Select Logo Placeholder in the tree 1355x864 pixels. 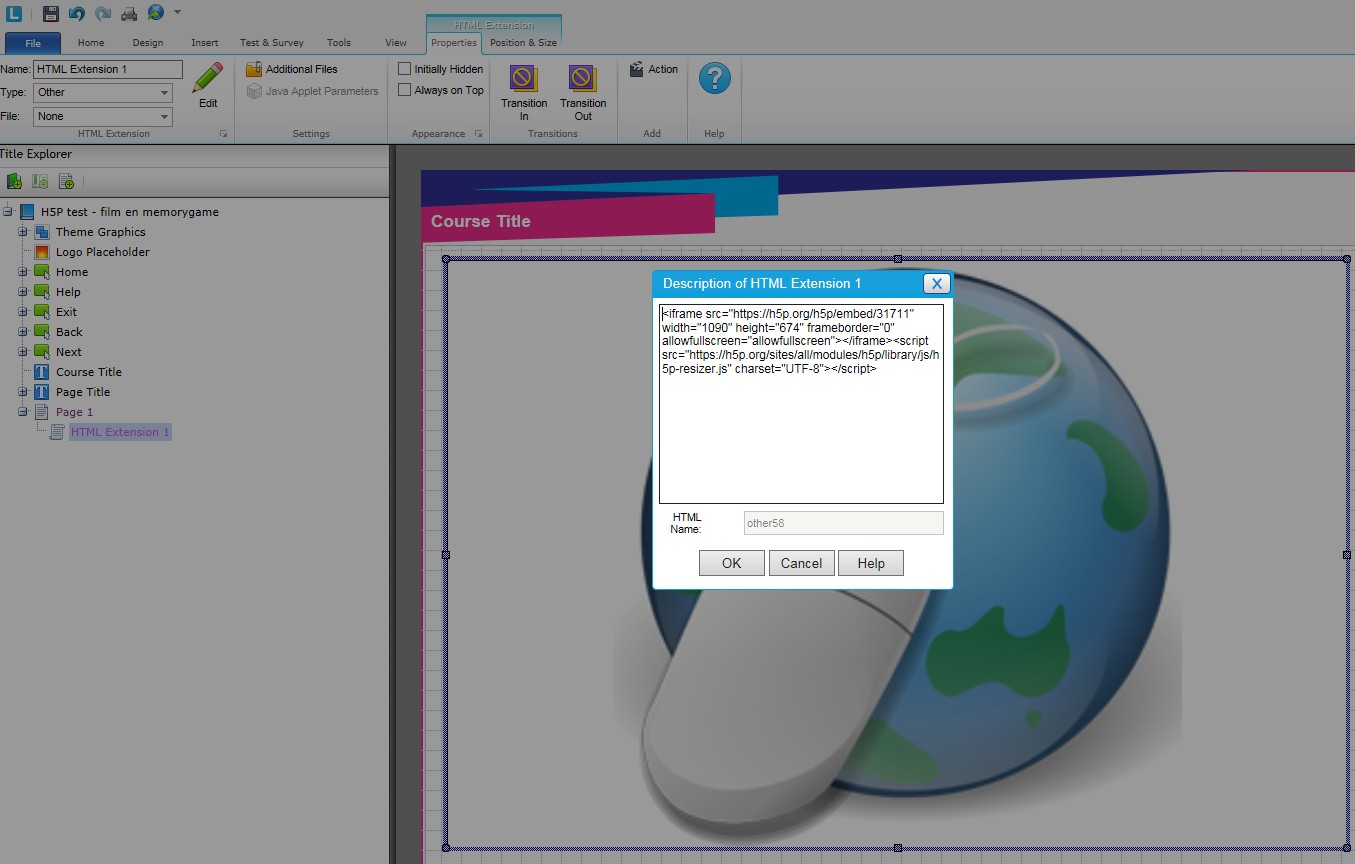pyautogui.click(x=103, y=252)
